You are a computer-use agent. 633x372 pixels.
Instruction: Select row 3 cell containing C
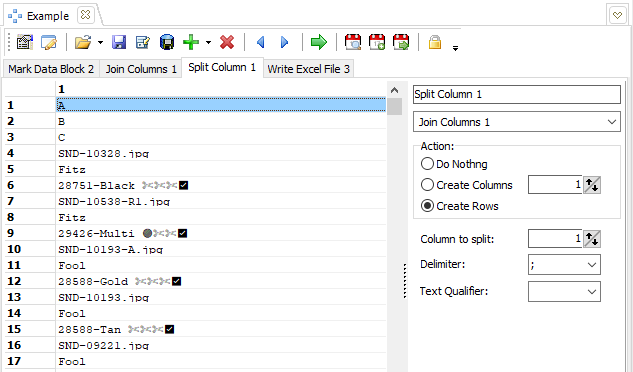[x=221, y=137]
